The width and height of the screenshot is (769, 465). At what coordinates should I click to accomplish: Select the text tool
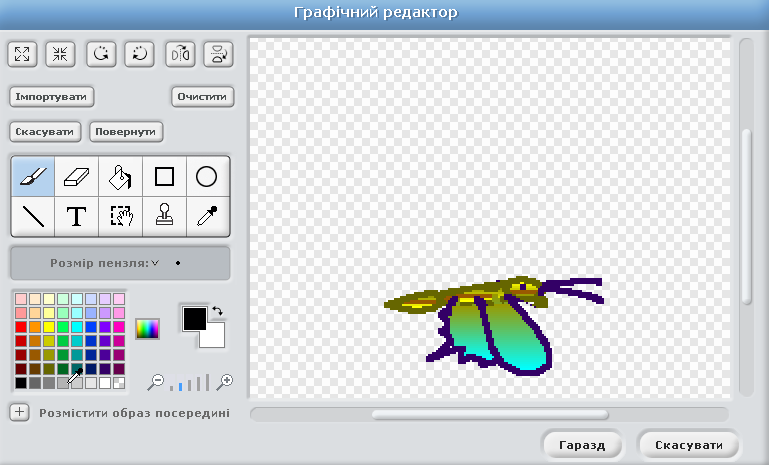pos(77,216)
